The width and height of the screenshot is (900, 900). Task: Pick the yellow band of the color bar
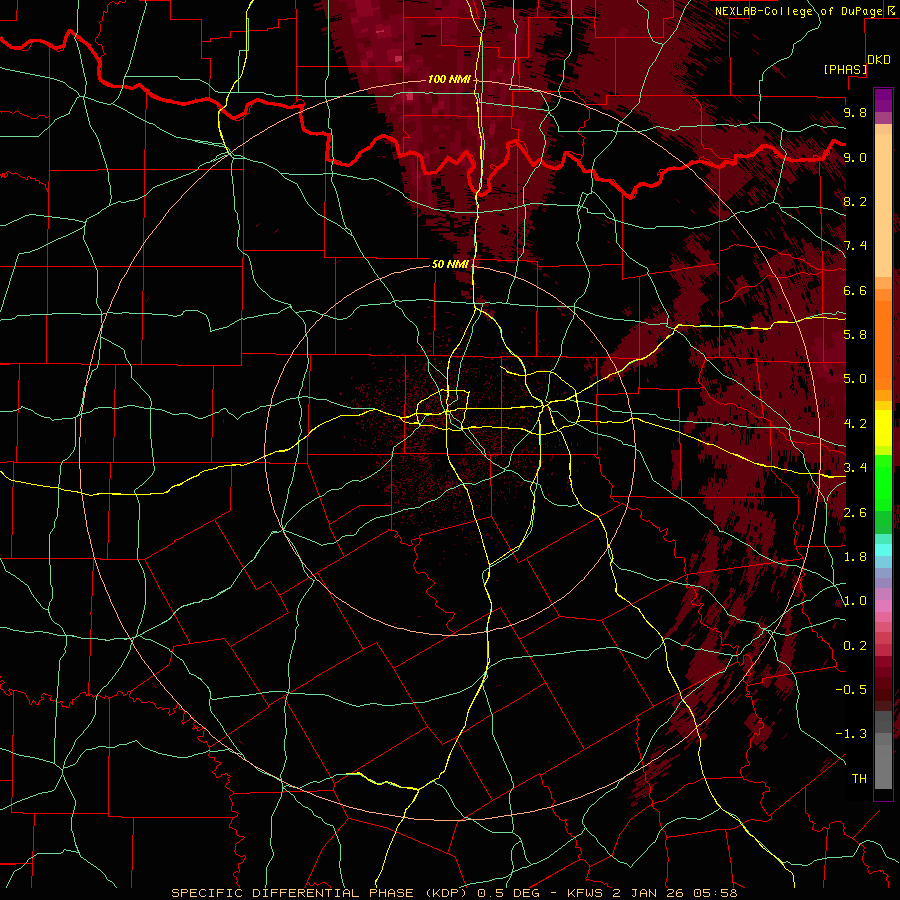click(883, 428)
